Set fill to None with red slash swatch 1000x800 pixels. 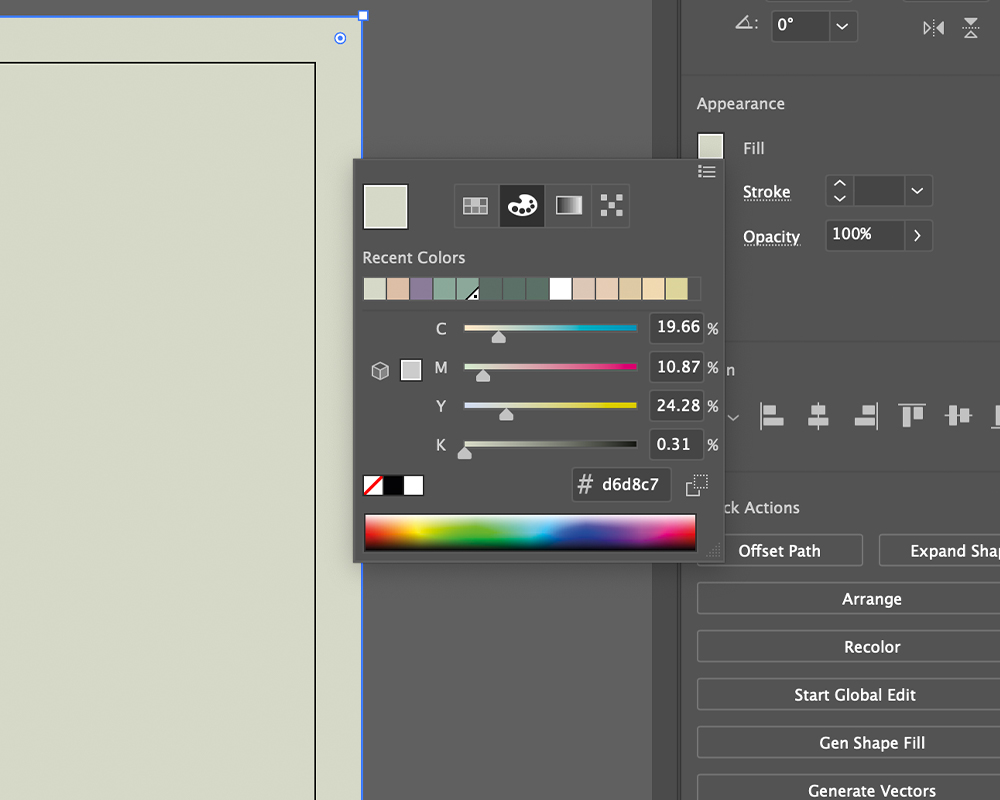[373, 485]
